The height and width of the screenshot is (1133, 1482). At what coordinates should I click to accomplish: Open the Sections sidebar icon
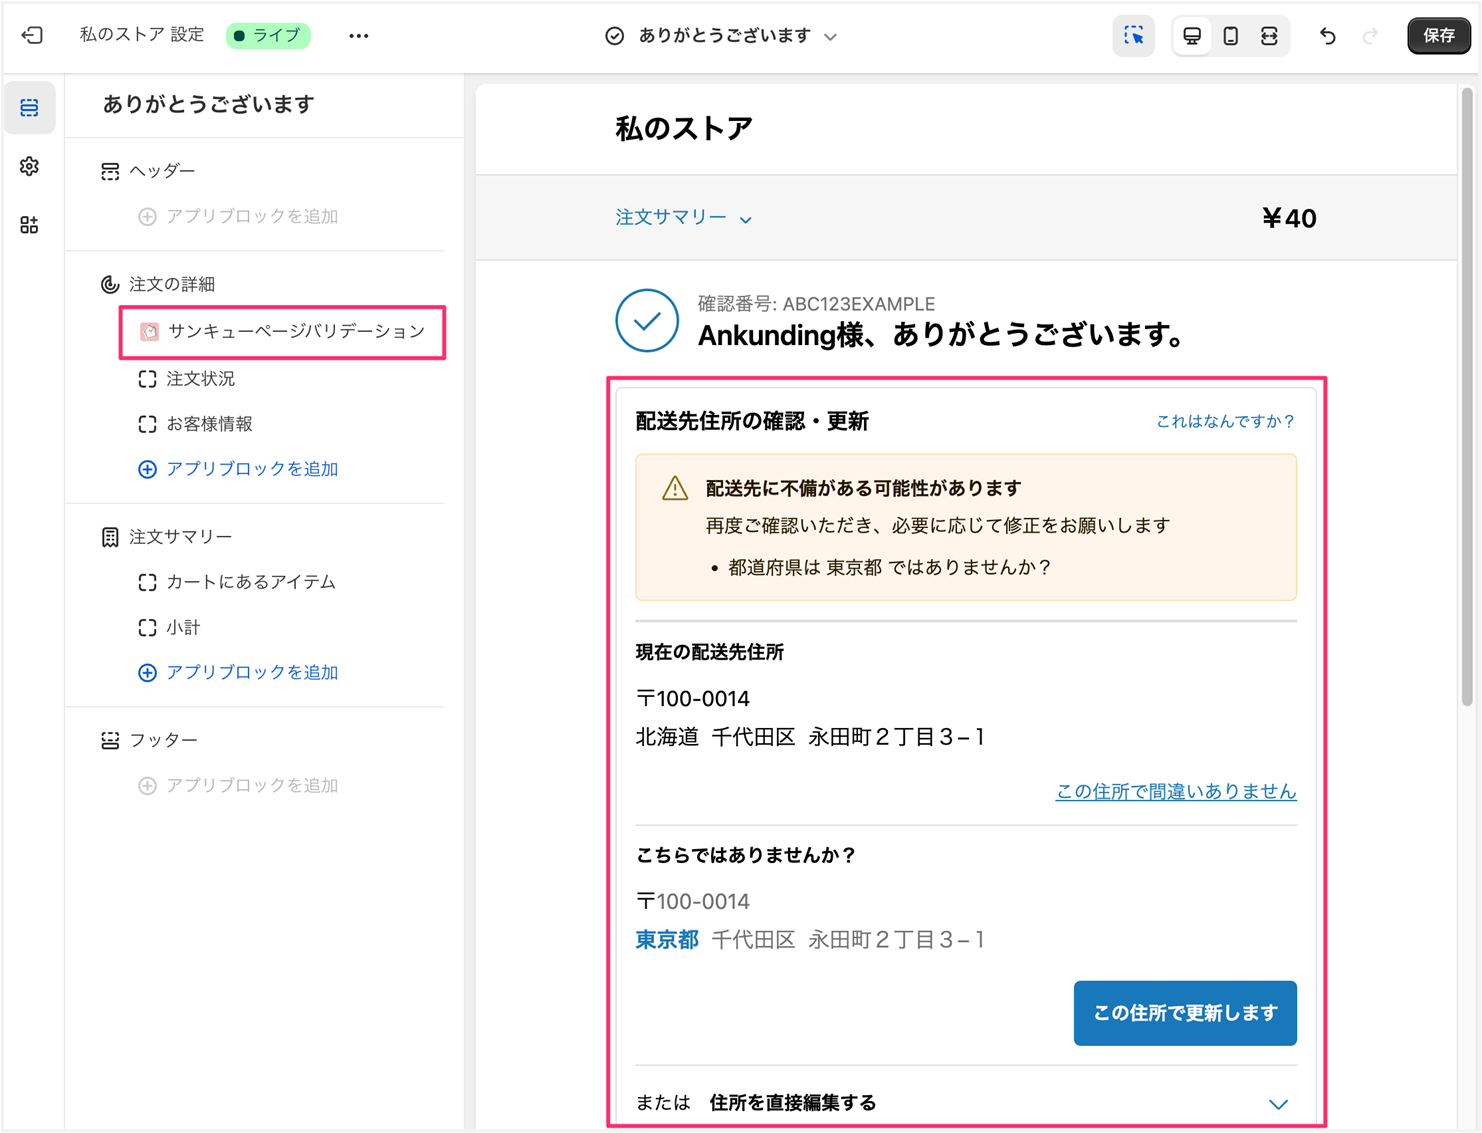(30, 108)
